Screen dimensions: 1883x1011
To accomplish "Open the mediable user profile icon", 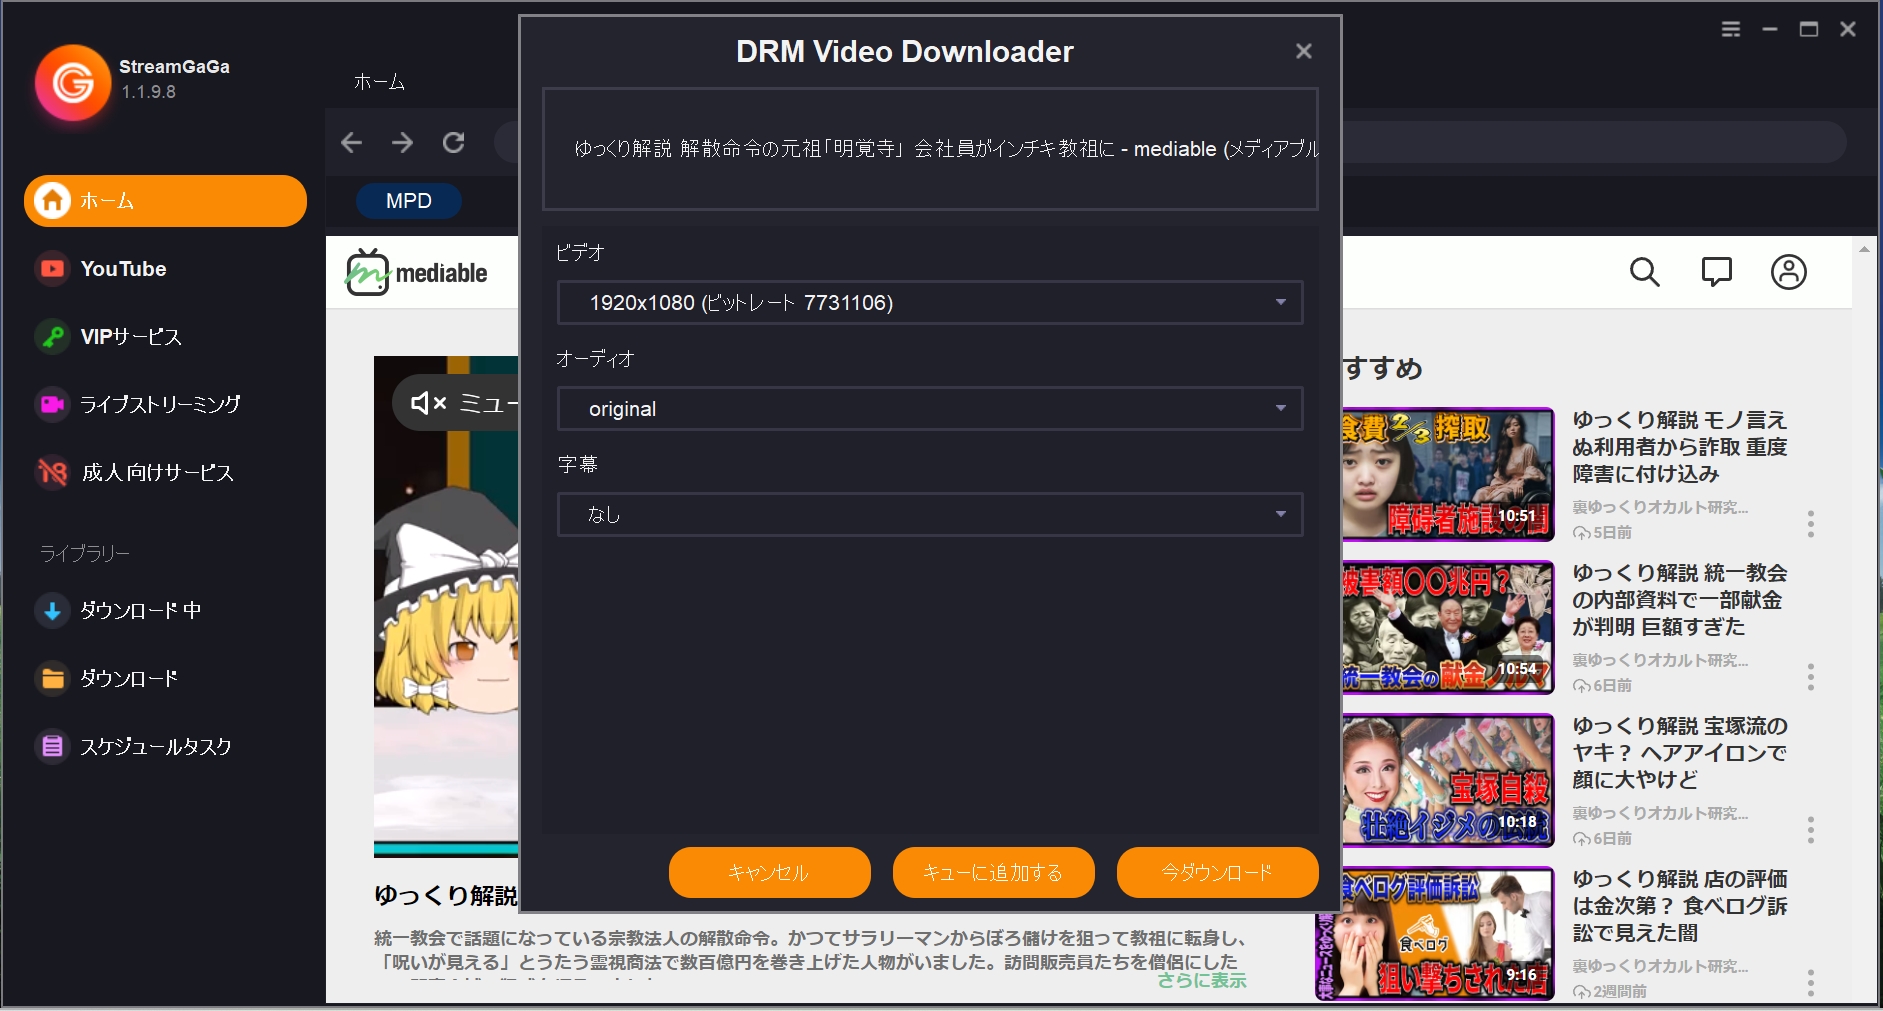I will tap(1789, 271).
